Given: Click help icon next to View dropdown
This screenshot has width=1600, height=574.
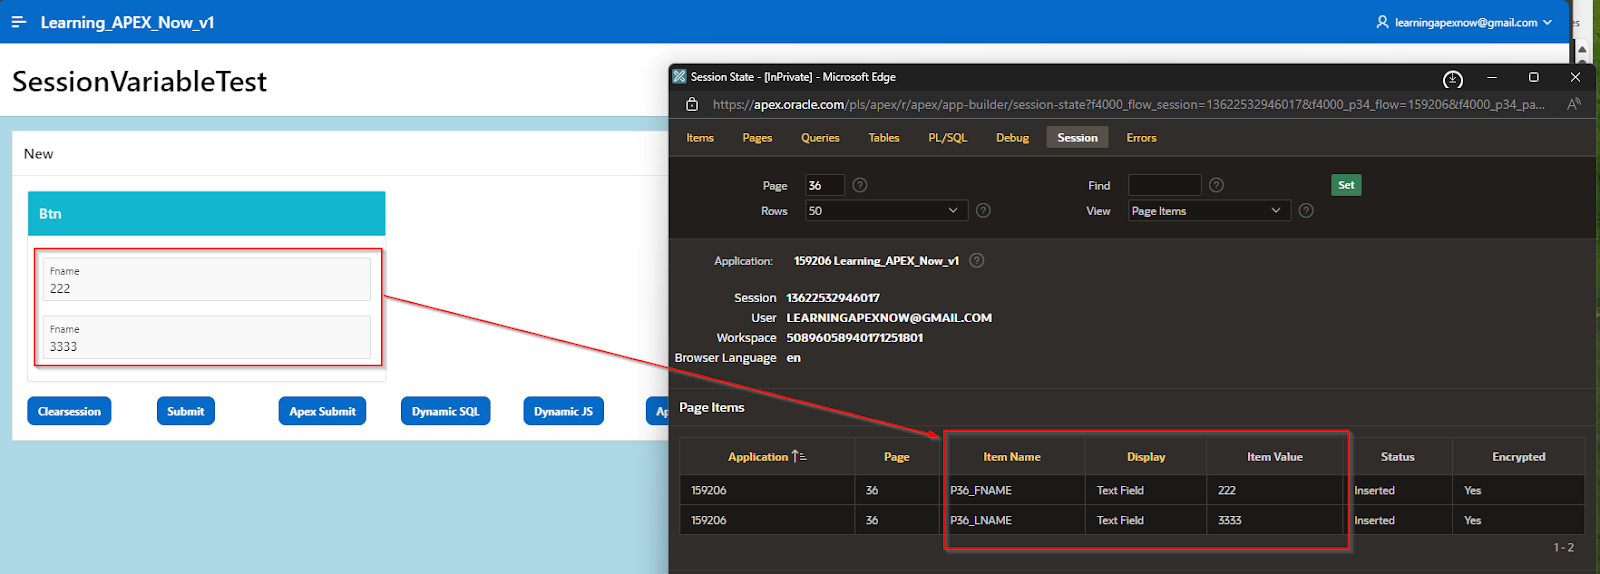Looking at the screenshot, I should [1306, 210].
